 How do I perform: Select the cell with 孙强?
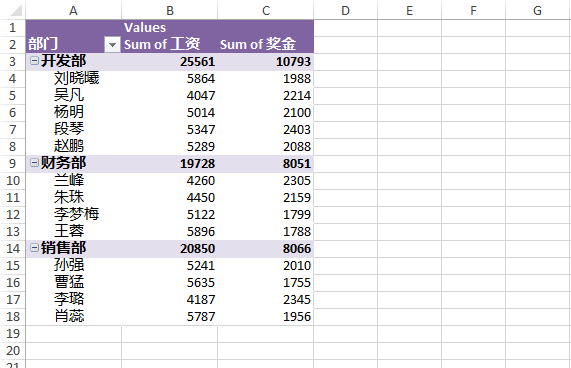click(x=74, y=265)
